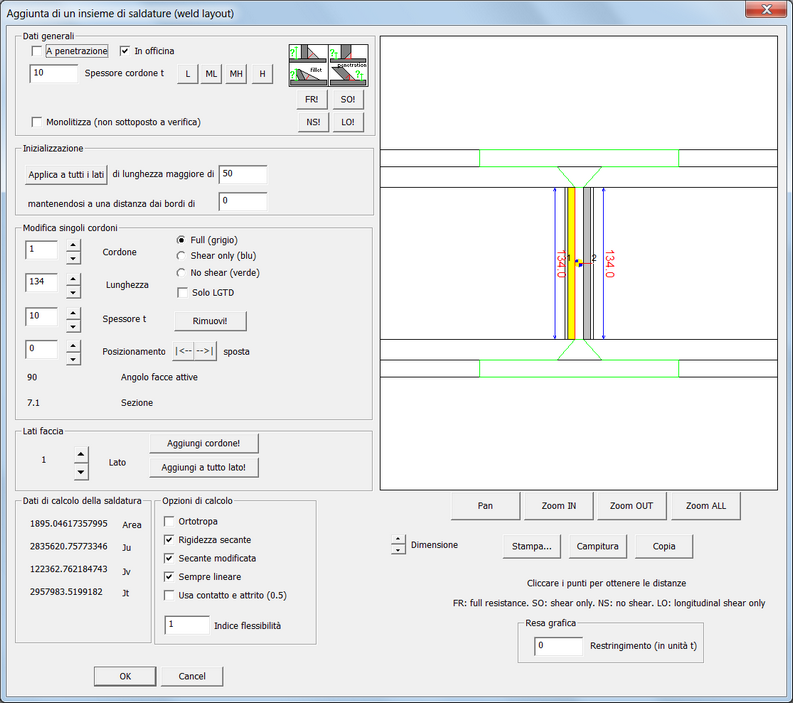Choose the MH weld thickness preset
This screenshot has width=793, height=703.
[x=236, y=74]
